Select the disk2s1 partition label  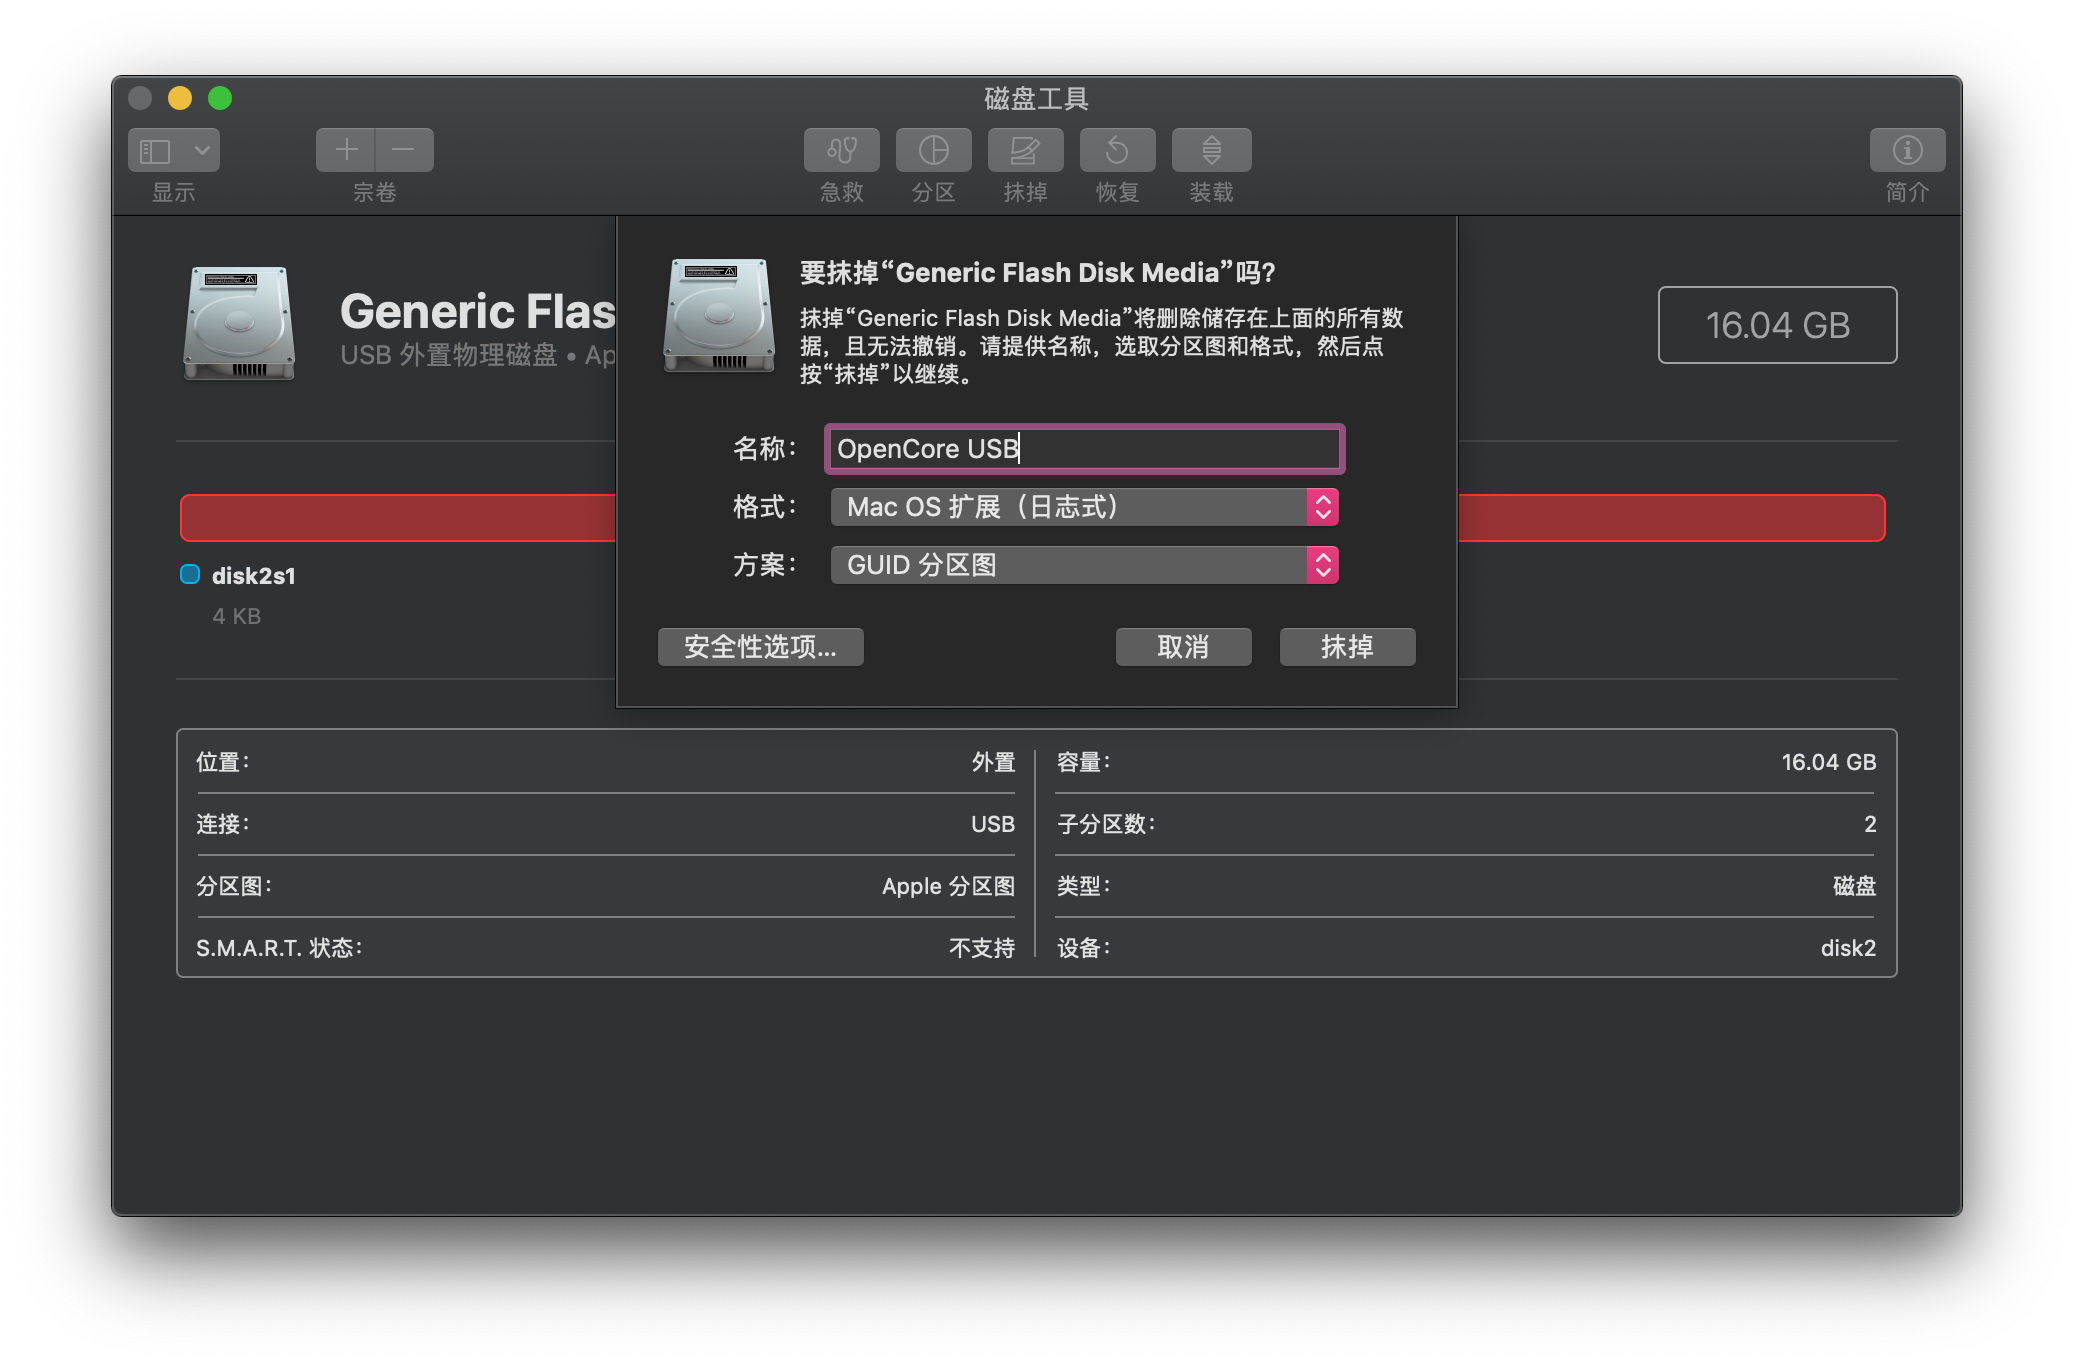(253, 576)
